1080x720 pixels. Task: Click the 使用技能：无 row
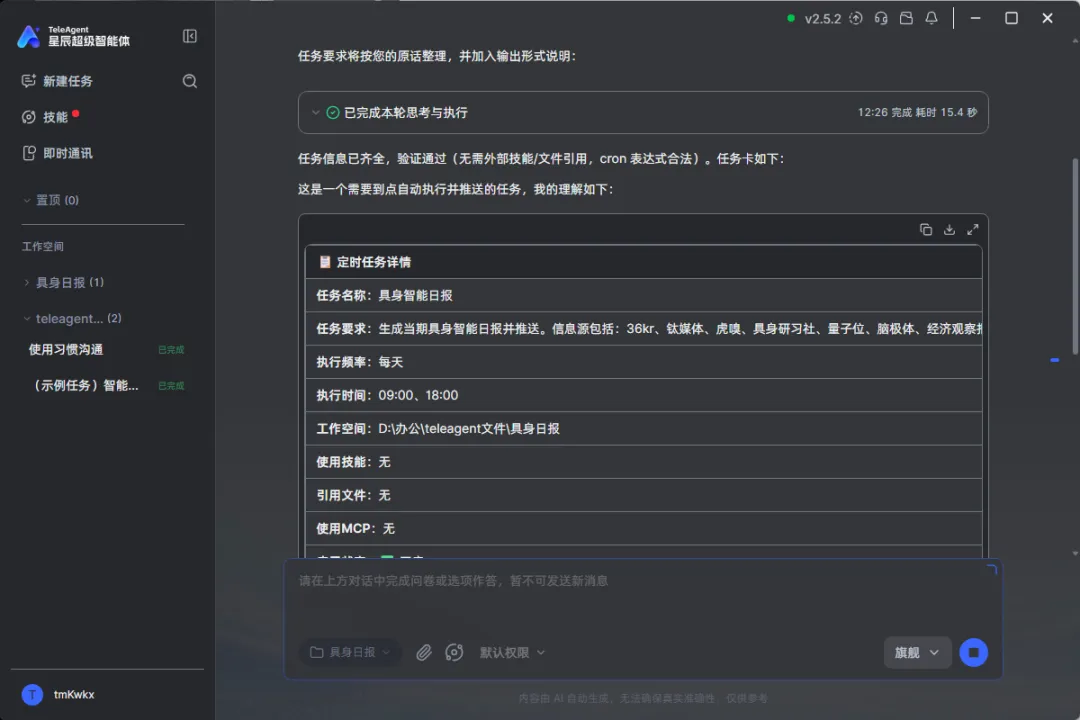pyautogui.click(x=643, y=462)
